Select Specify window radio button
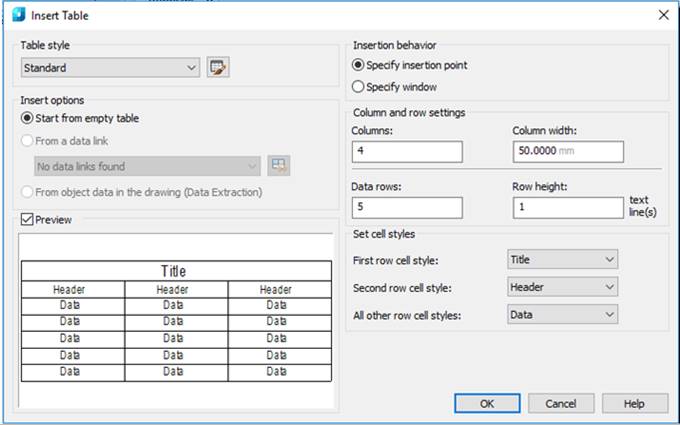680x425 pixels. coord(359,87)
